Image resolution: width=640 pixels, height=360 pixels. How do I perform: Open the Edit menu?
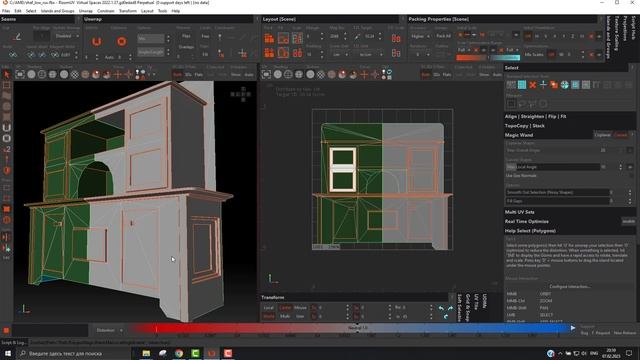coord(18,11)
